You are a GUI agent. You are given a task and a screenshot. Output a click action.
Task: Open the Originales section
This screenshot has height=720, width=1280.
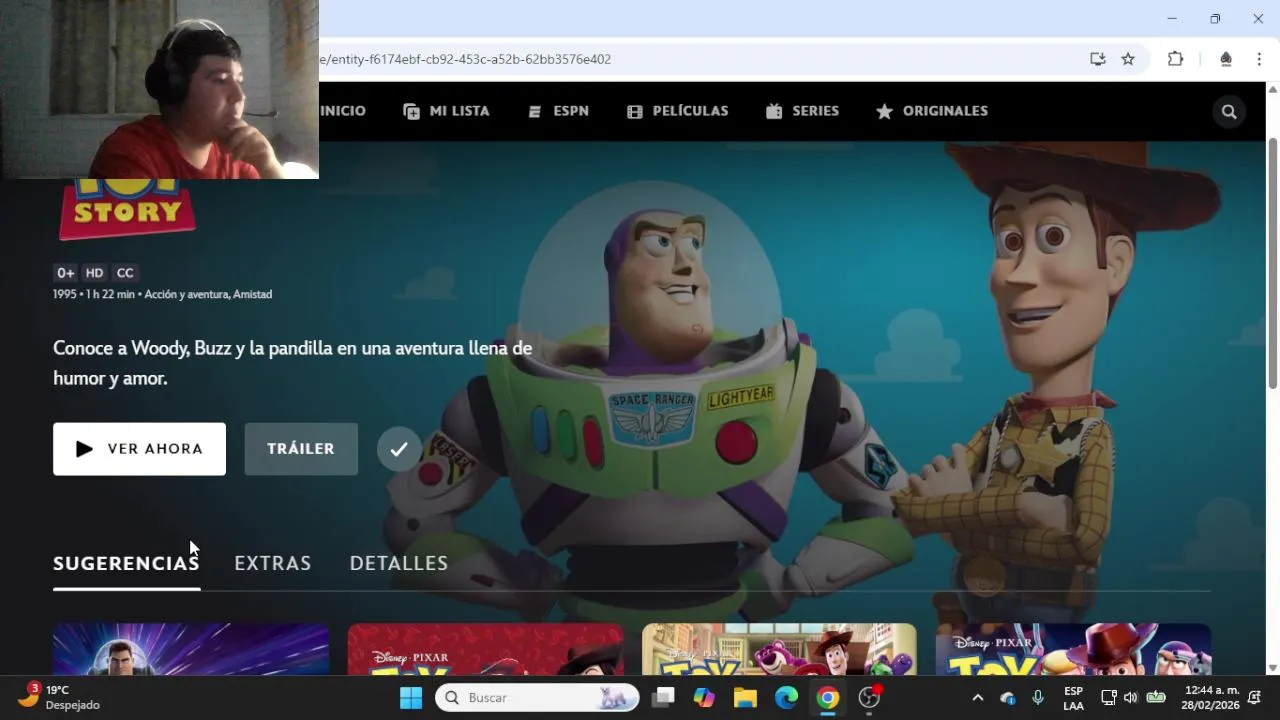click(932, 111)
